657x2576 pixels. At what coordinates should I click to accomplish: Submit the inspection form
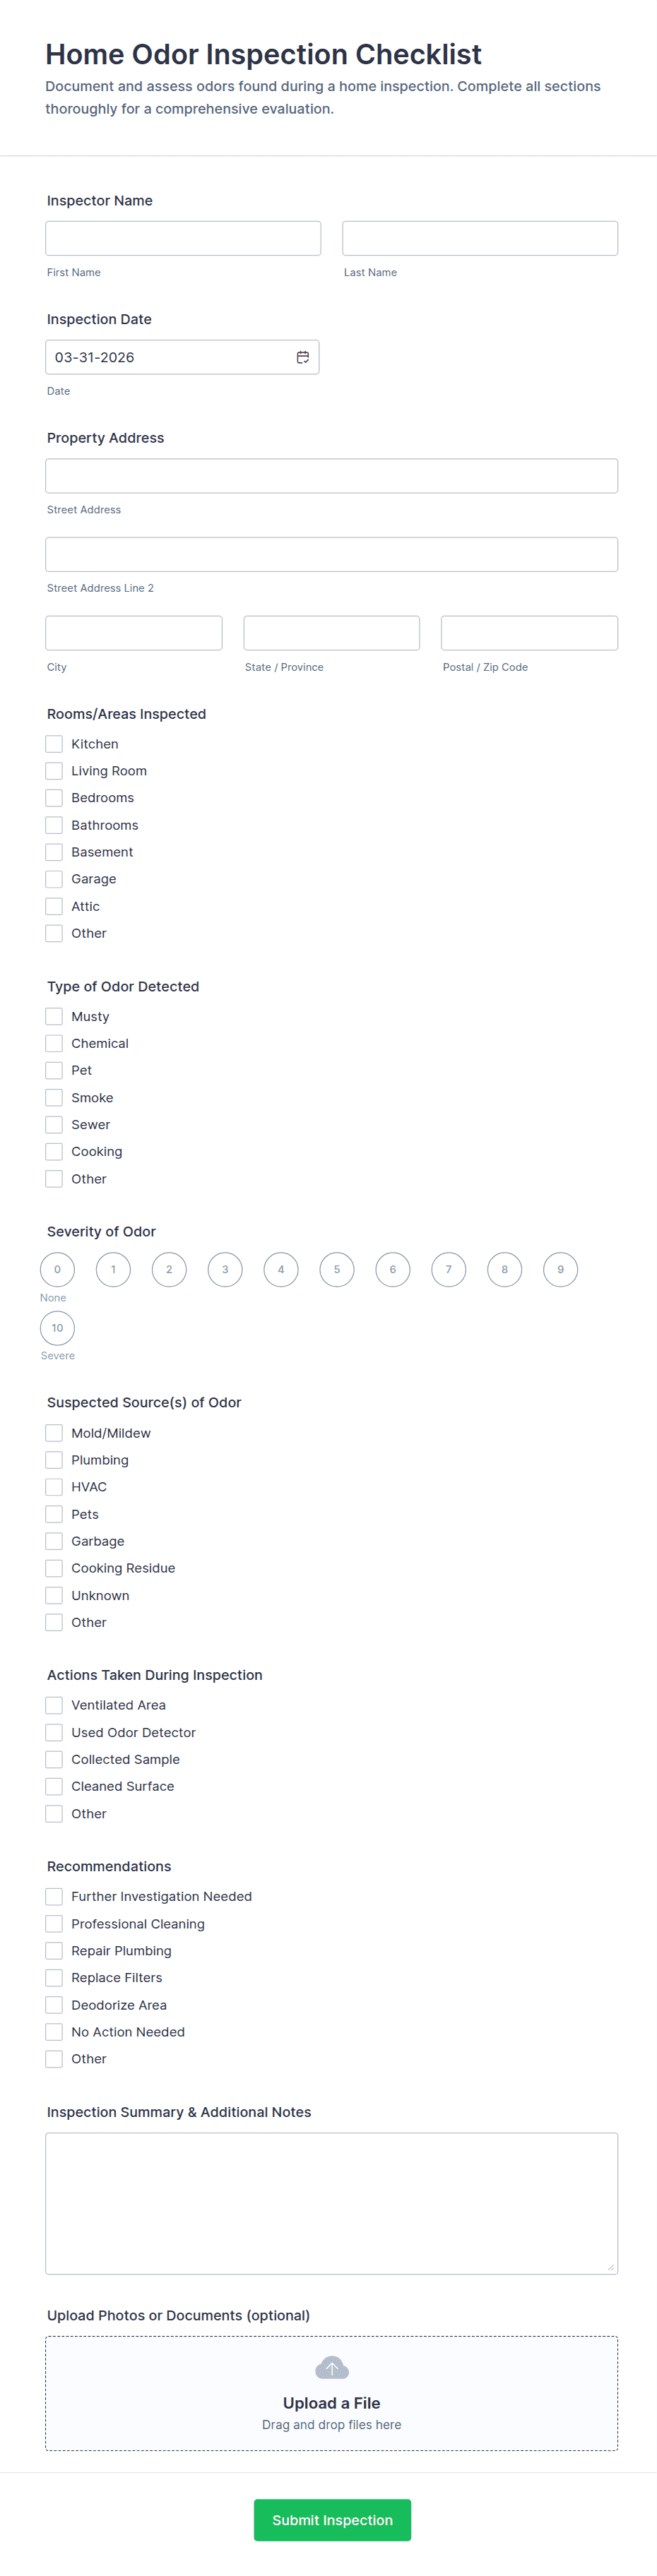[x=332, y=2520]
